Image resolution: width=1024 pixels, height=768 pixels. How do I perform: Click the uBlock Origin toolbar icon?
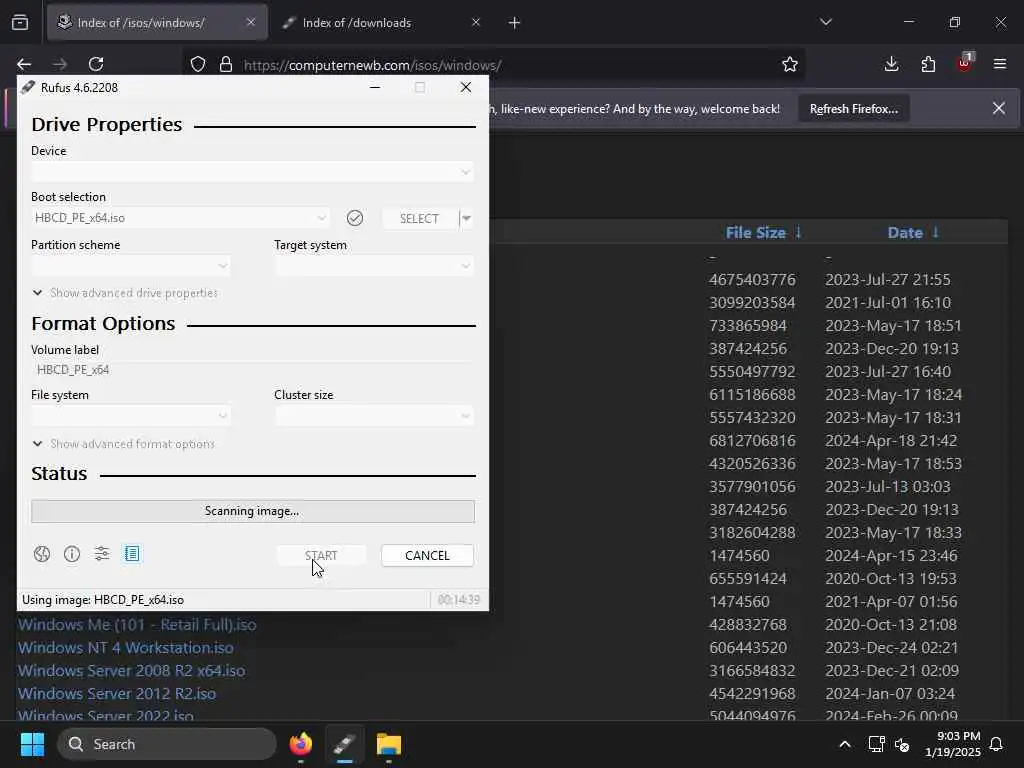[x=965, y=63]
